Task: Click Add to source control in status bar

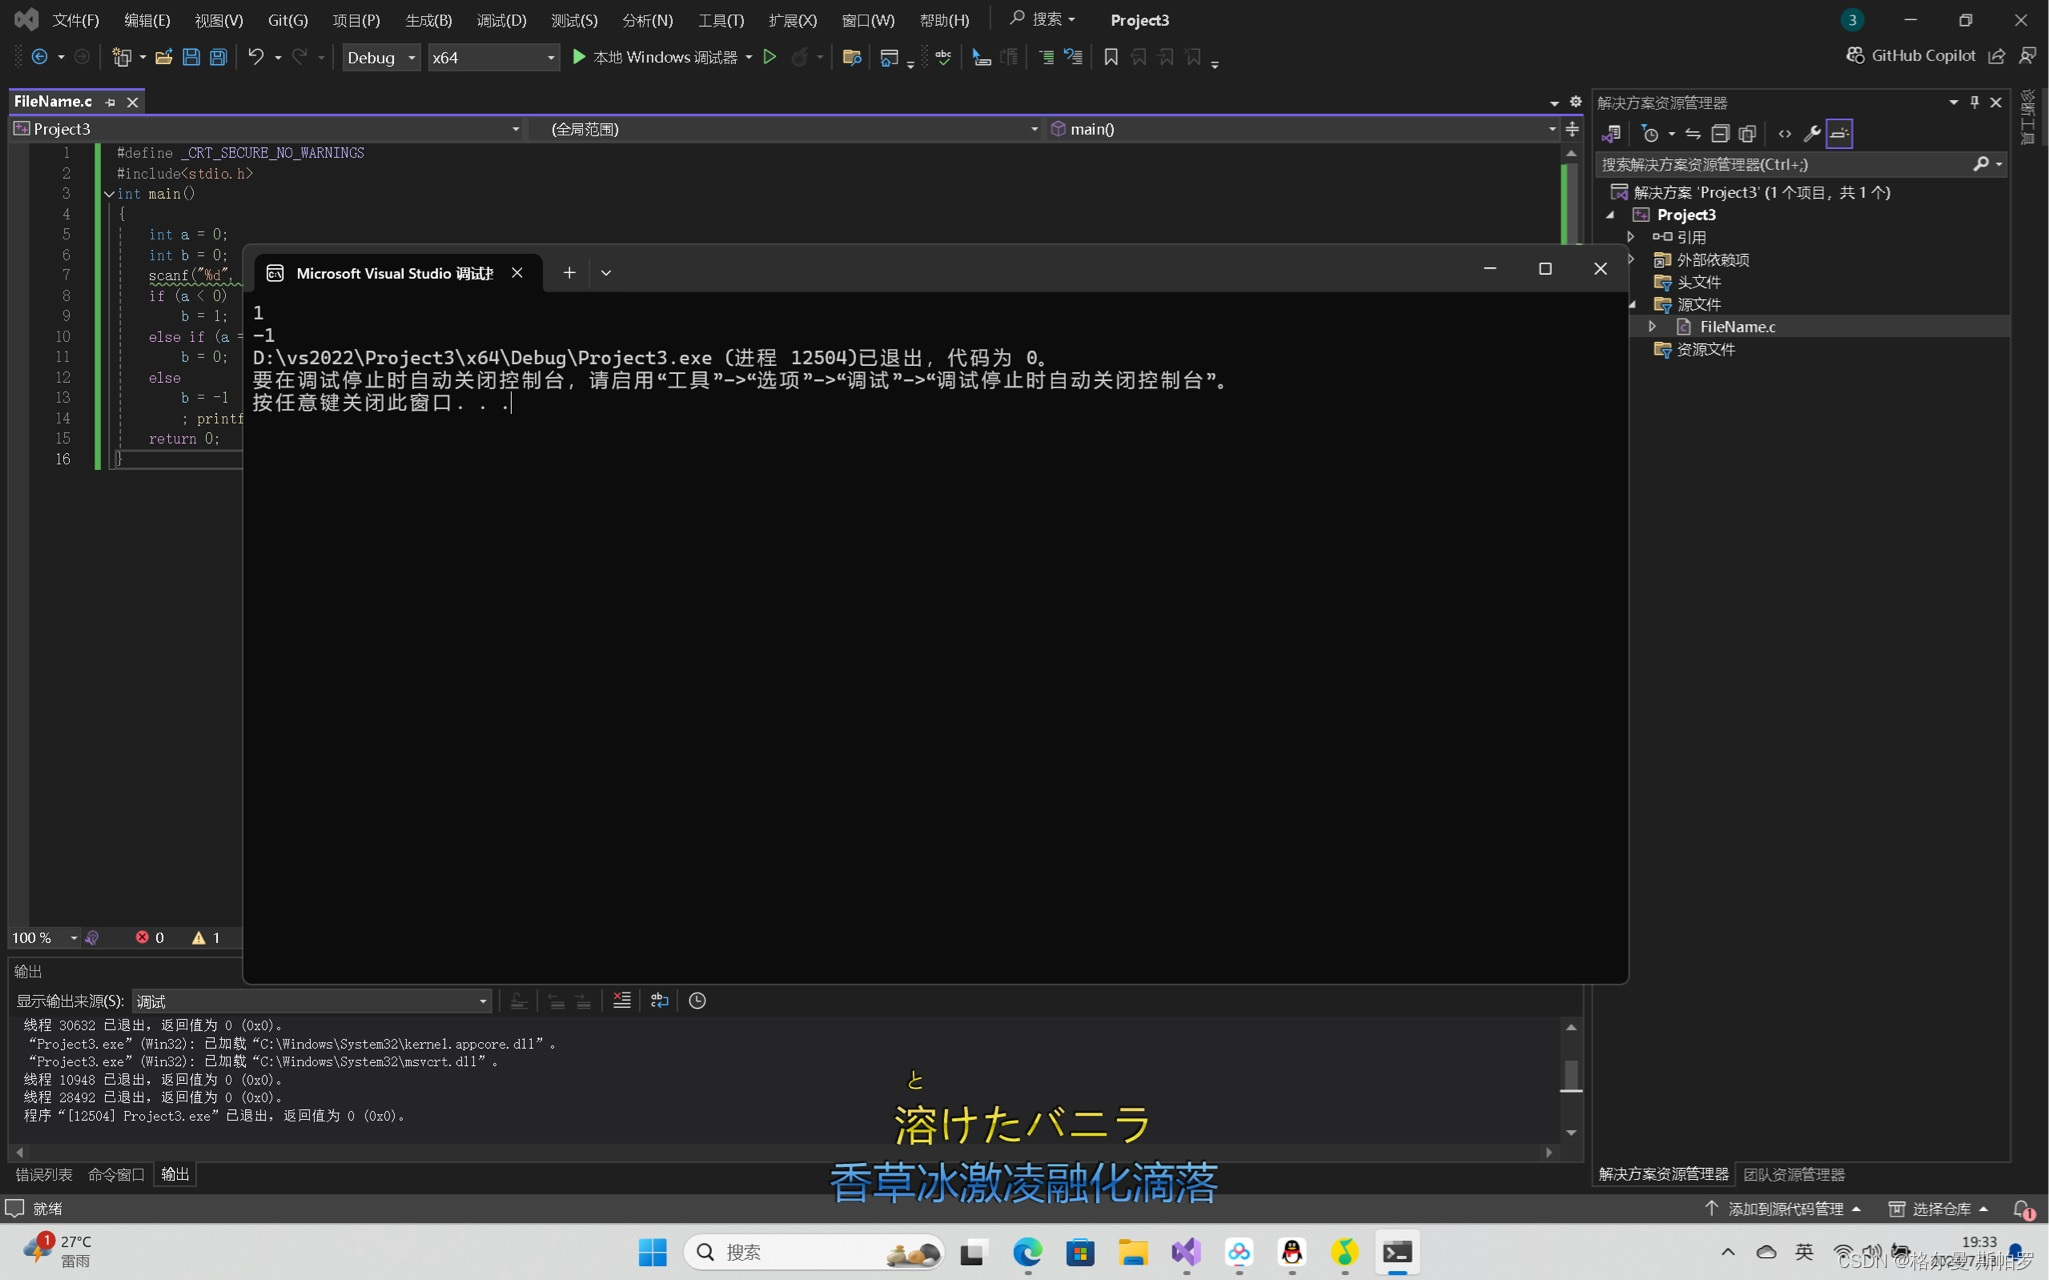Action: (1782, 1208)
